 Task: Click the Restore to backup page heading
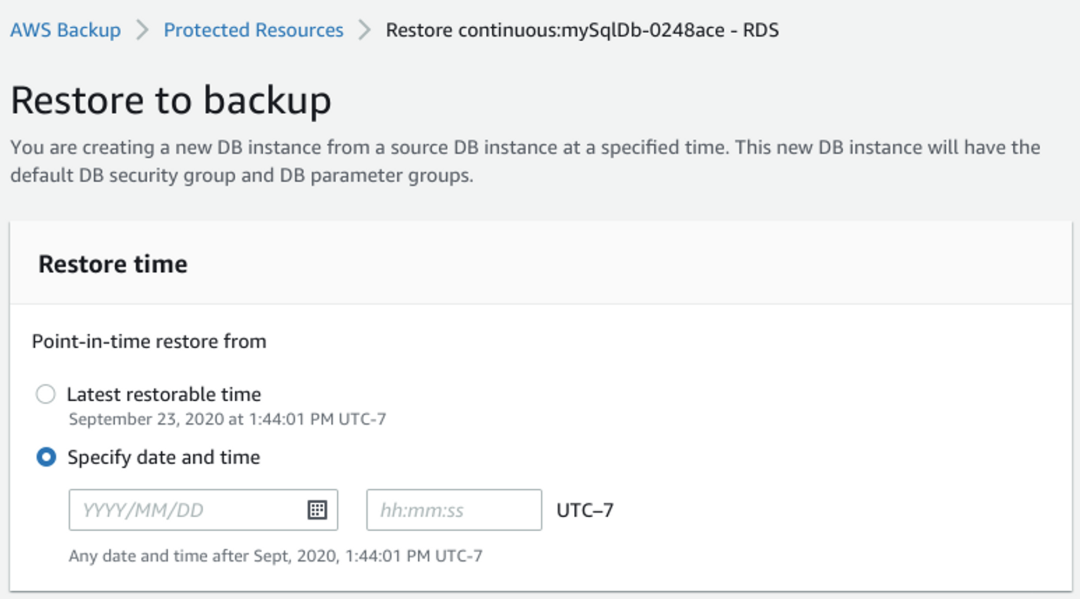171,101
